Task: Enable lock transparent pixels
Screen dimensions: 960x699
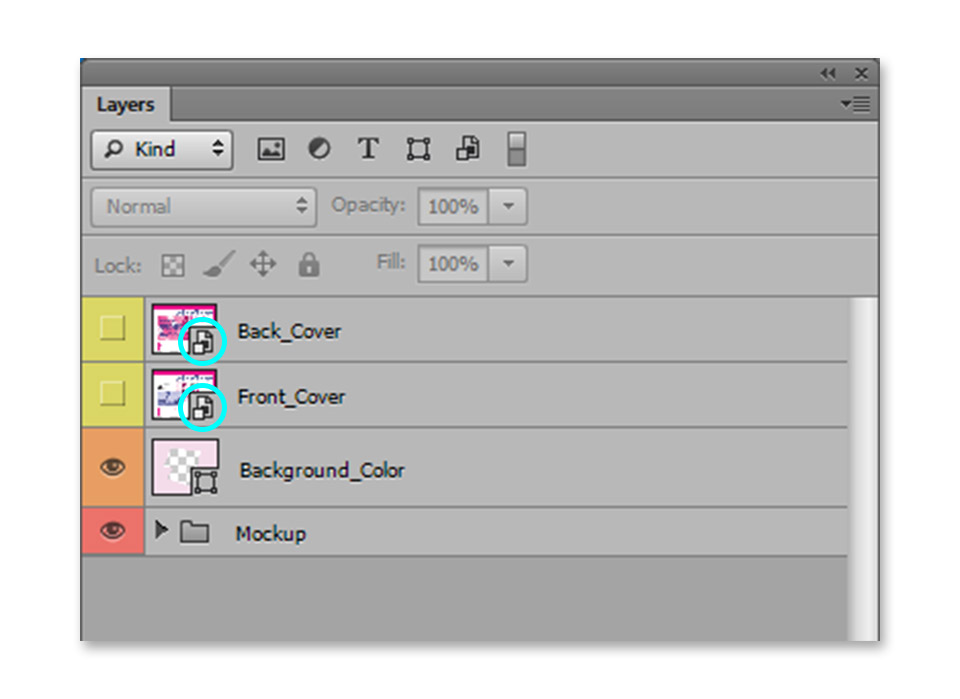Action: 173,265
